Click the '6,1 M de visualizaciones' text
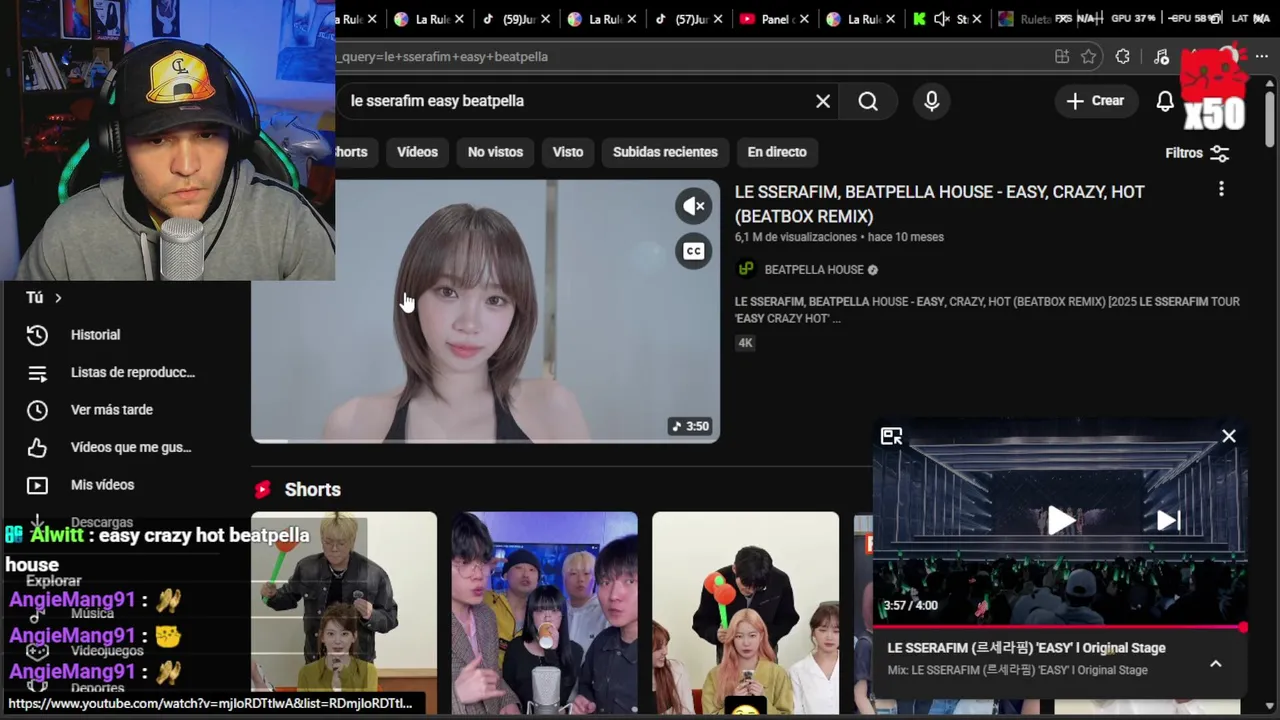This screenshot has height=720, width=1280. point(796,237)
